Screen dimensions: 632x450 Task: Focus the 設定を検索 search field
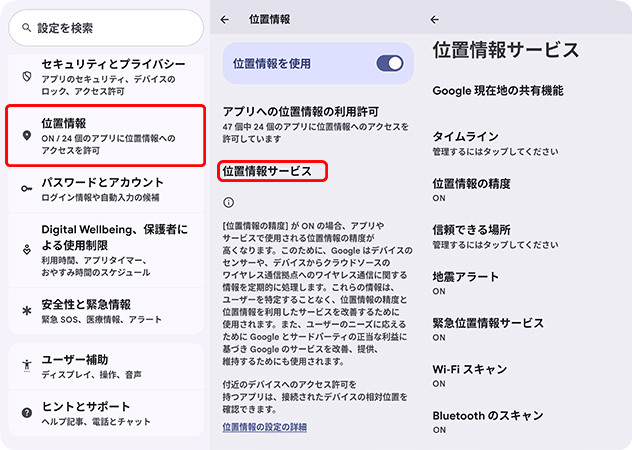[106, 28]
